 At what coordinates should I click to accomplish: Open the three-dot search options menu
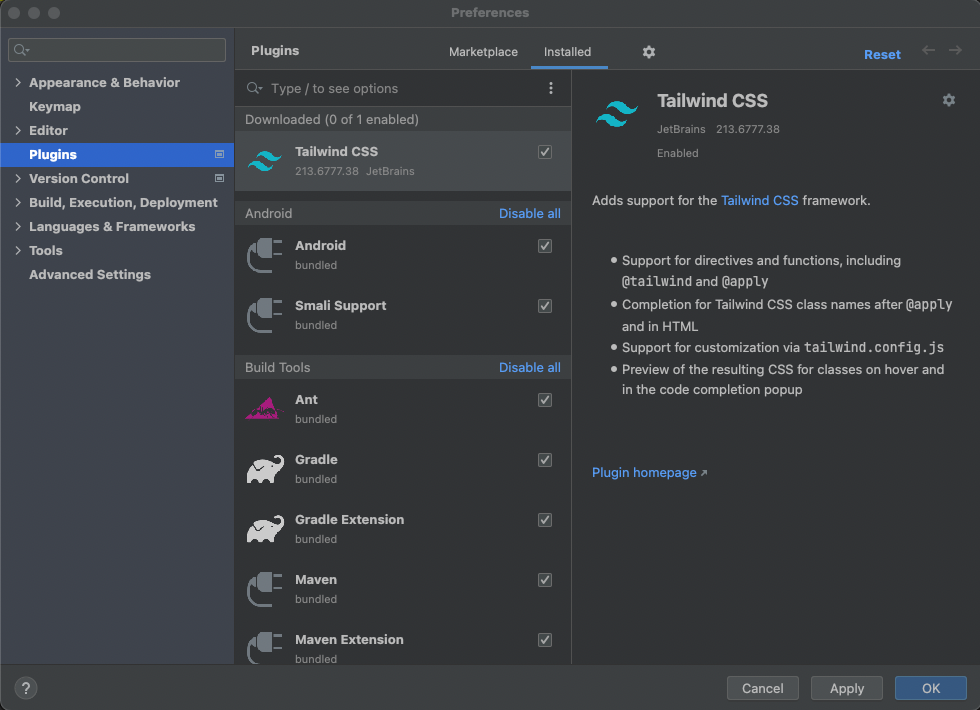pos(551,89)
